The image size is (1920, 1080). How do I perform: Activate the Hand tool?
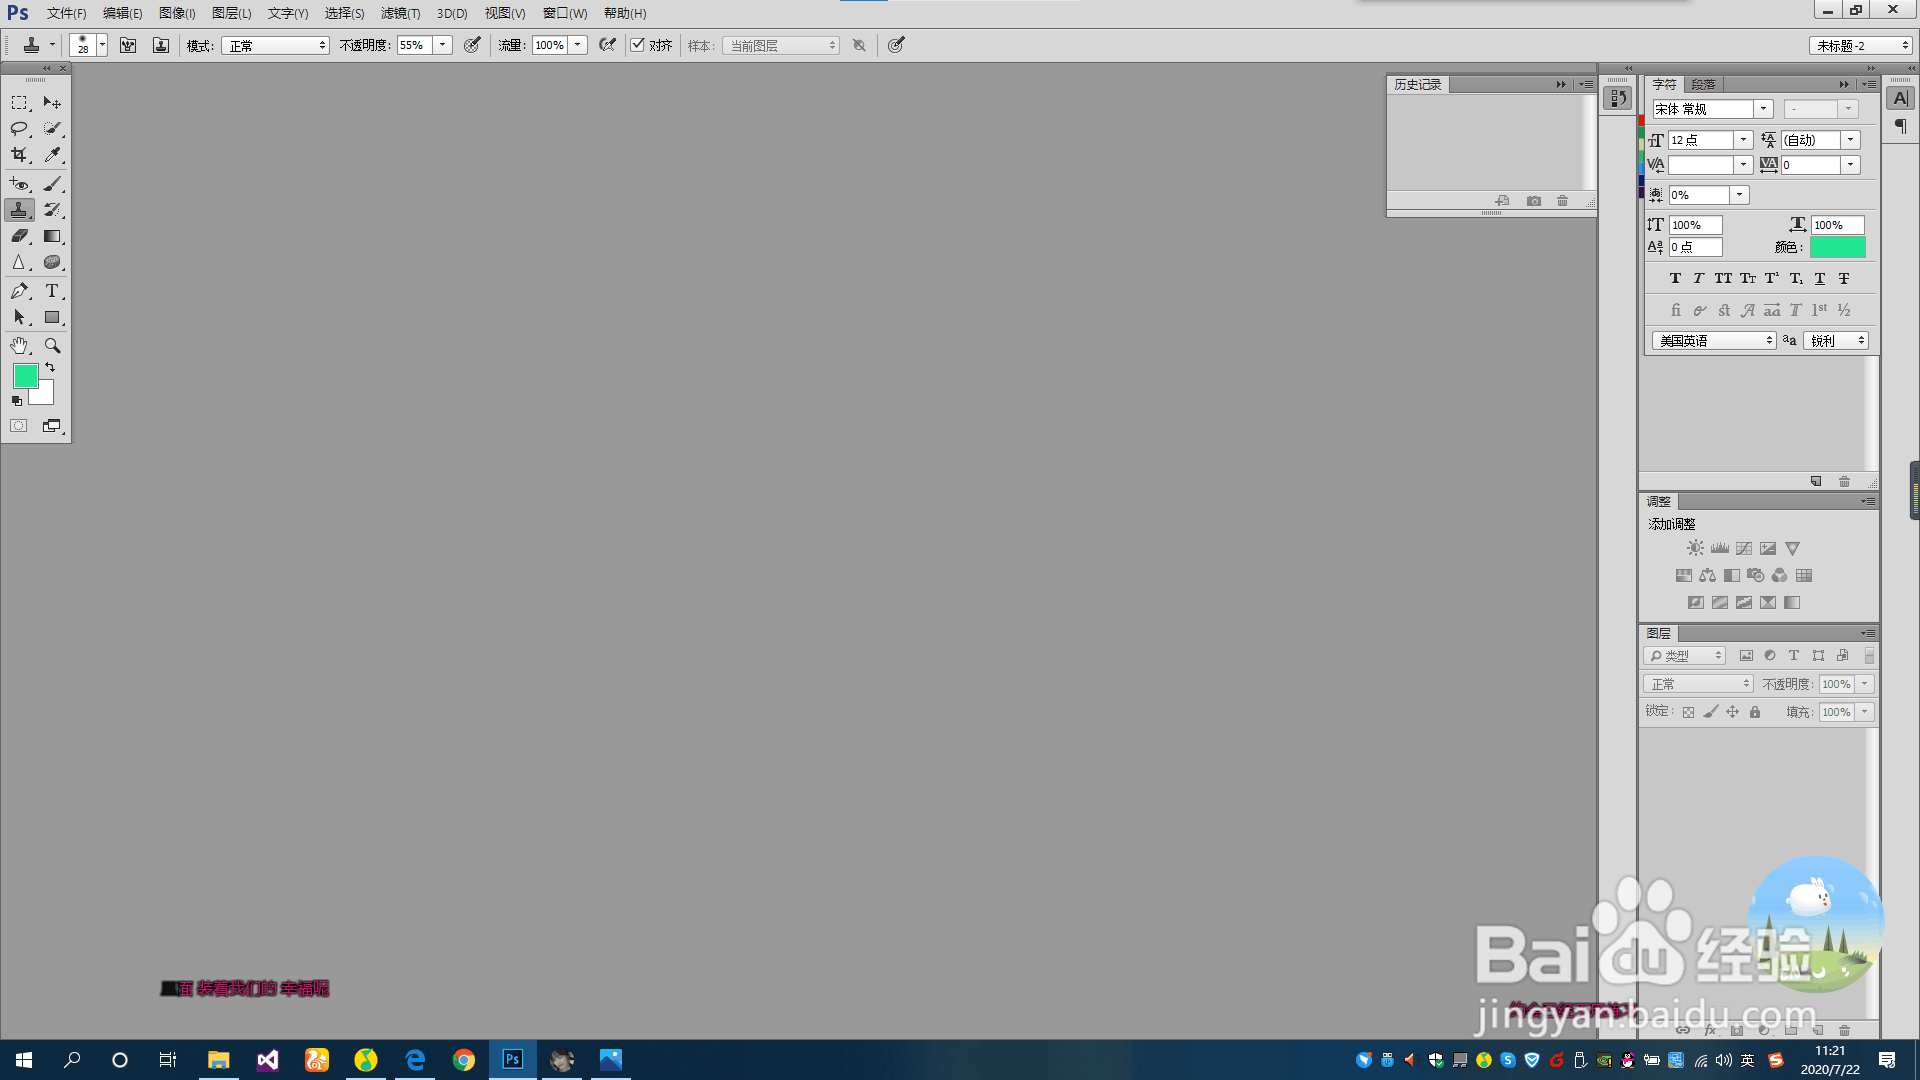tap(19, 346)
